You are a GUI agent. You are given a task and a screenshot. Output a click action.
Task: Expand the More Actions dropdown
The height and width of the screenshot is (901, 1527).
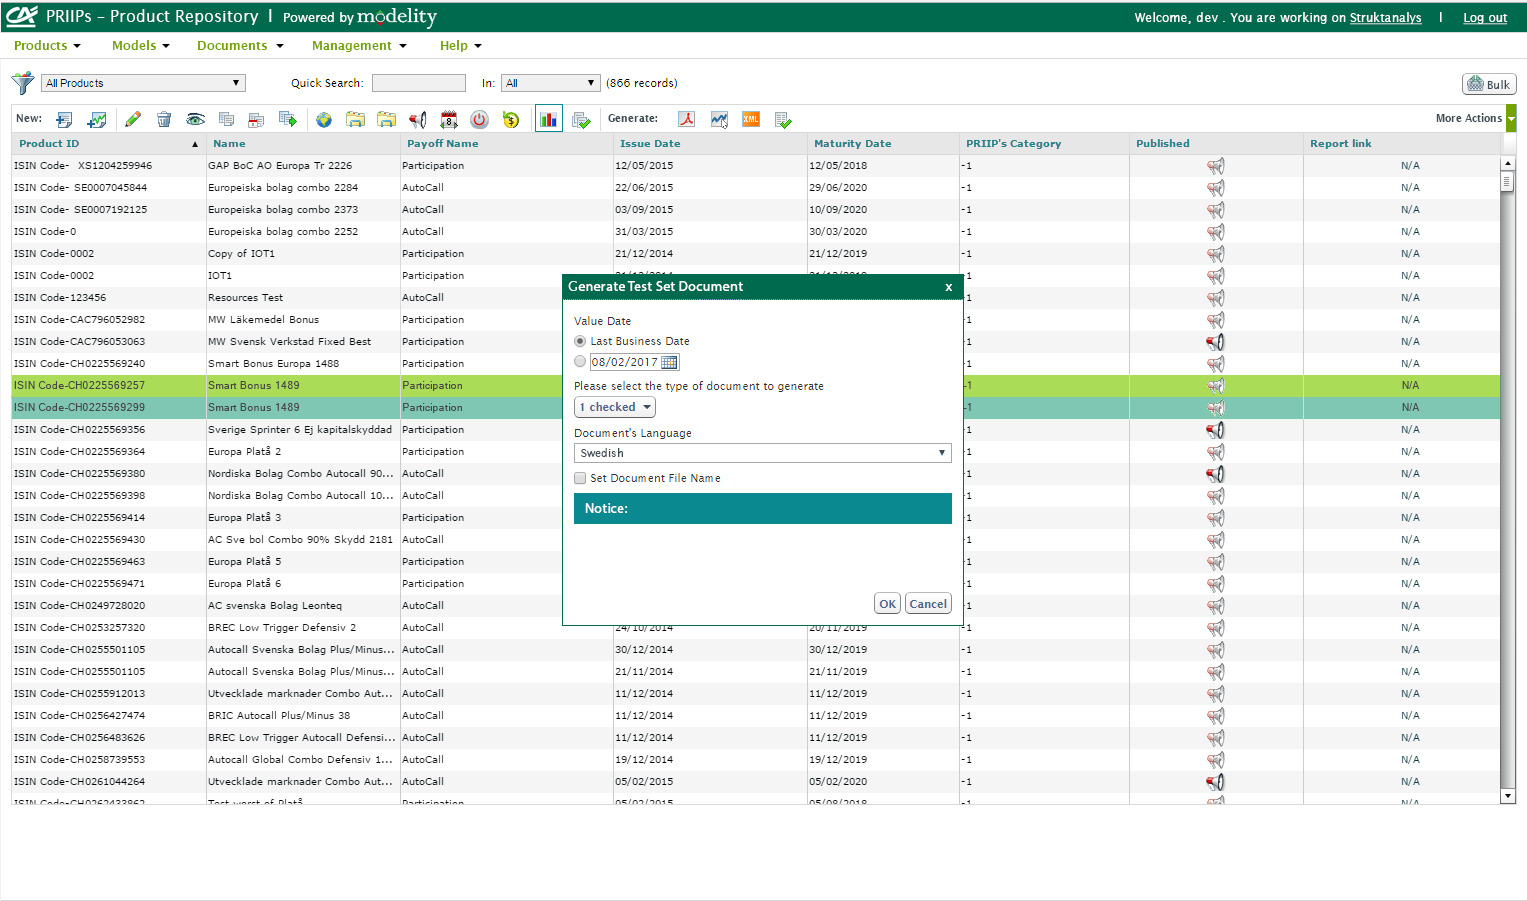[x=1511, y=118]
